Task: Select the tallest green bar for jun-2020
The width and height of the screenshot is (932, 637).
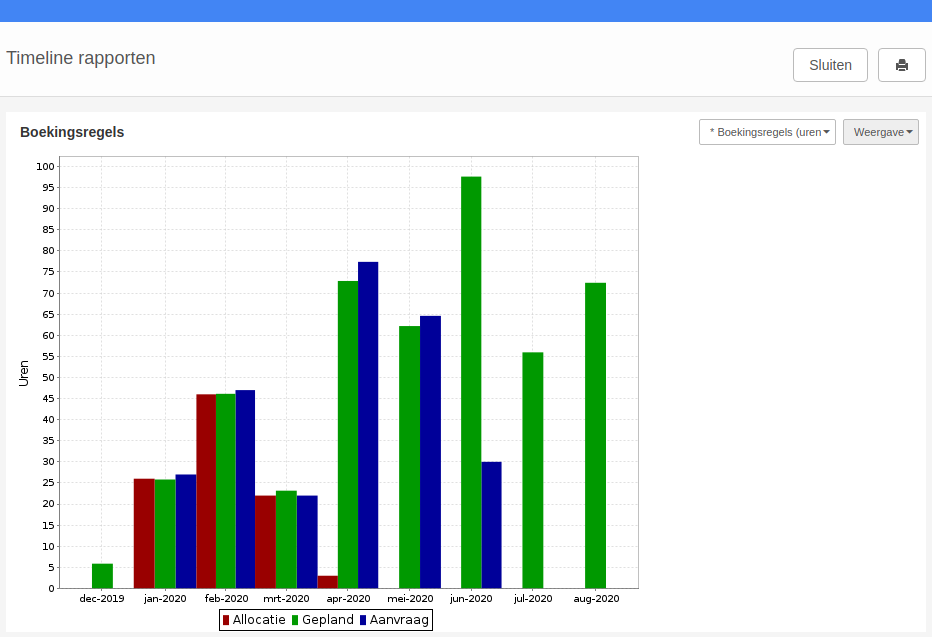Action: coord(471,383)
